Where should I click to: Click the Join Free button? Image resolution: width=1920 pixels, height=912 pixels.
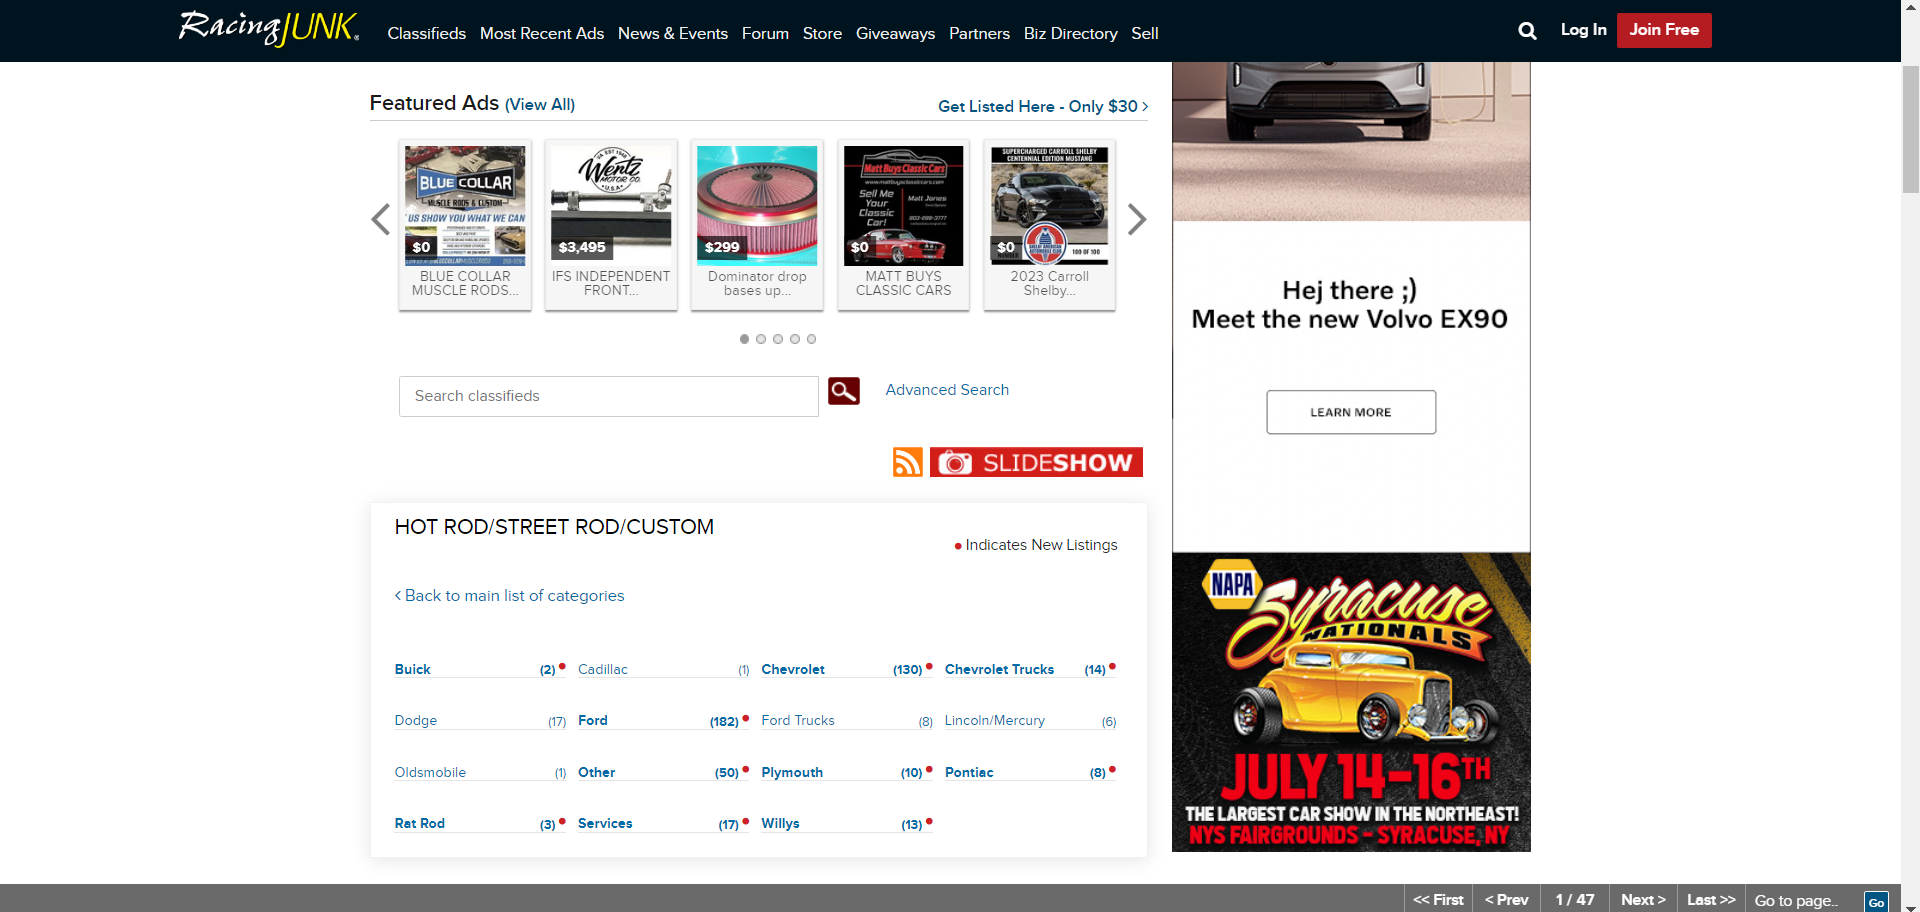pos(1664,30)
